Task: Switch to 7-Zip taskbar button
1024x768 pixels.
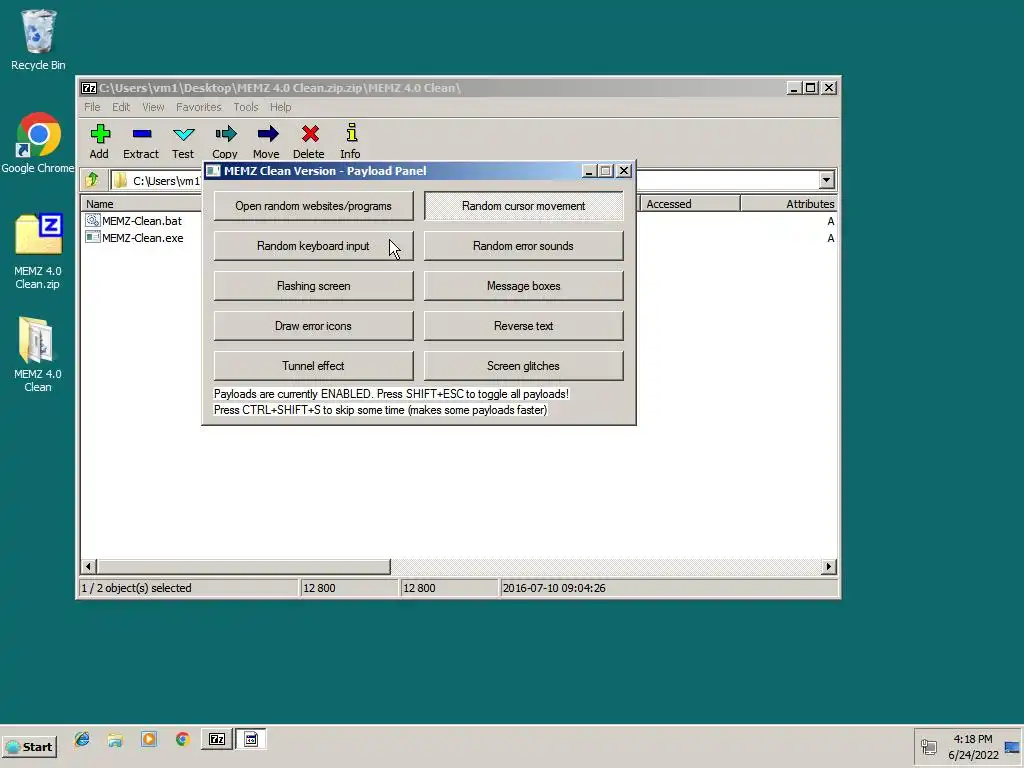Action: click(217, 739)
